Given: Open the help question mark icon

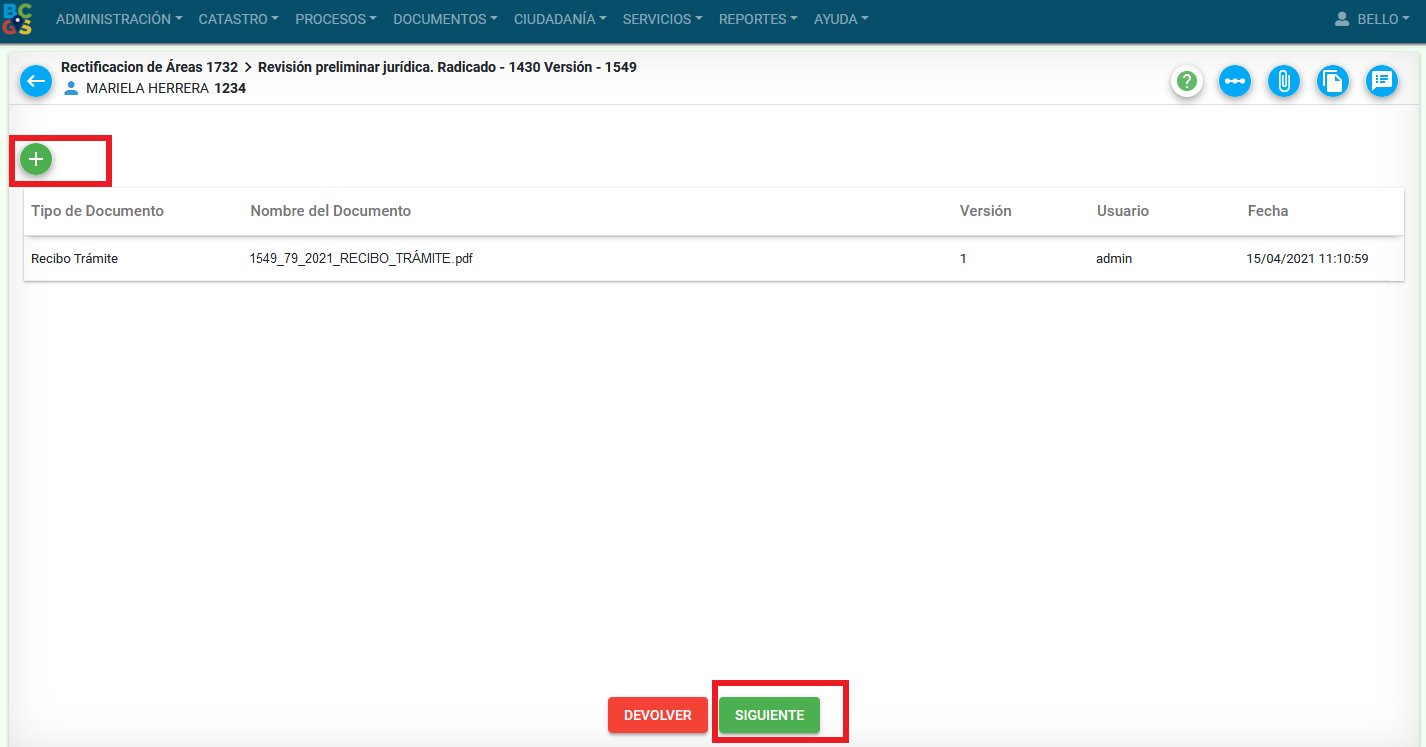Looking at the screenshot, I should tap(1186, 82).
